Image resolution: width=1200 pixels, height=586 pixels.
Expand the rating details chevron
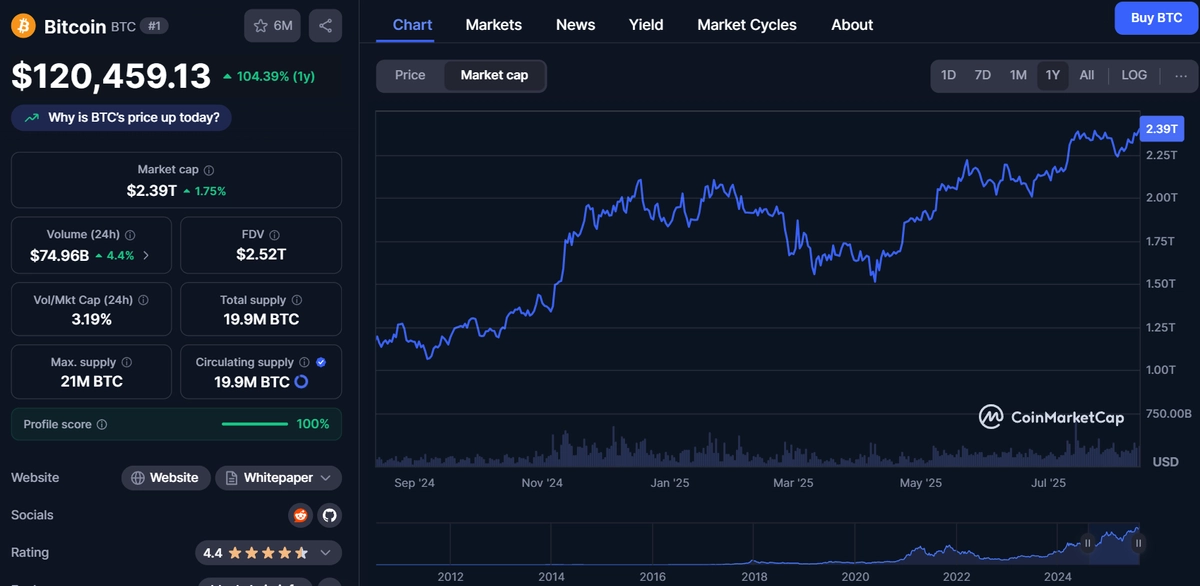tap(326, 552)
